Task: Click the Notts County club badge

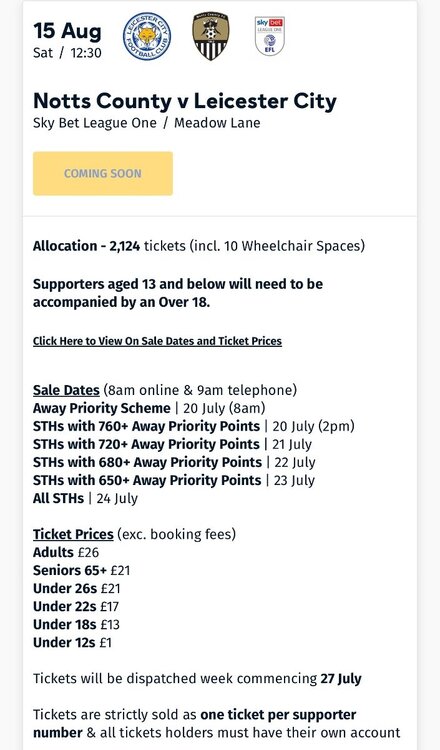Action: (210, 36)
